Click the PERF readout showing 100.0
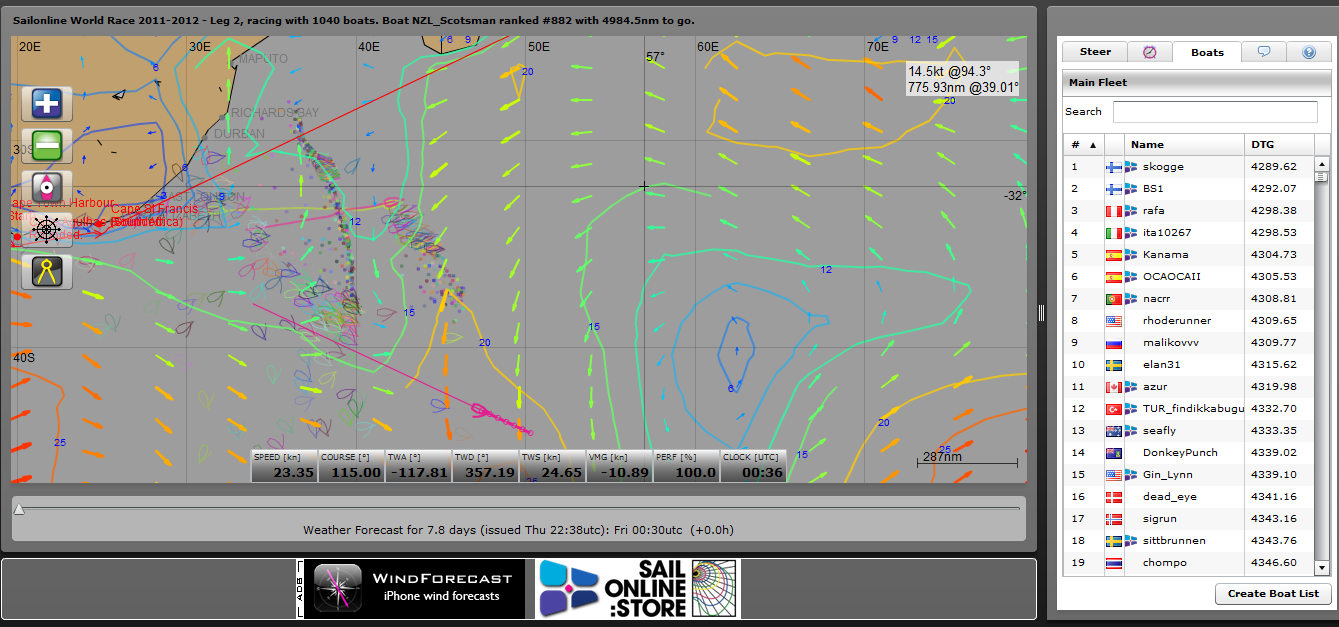Viewport: 1339px width, 627px height. click(686, 466)
